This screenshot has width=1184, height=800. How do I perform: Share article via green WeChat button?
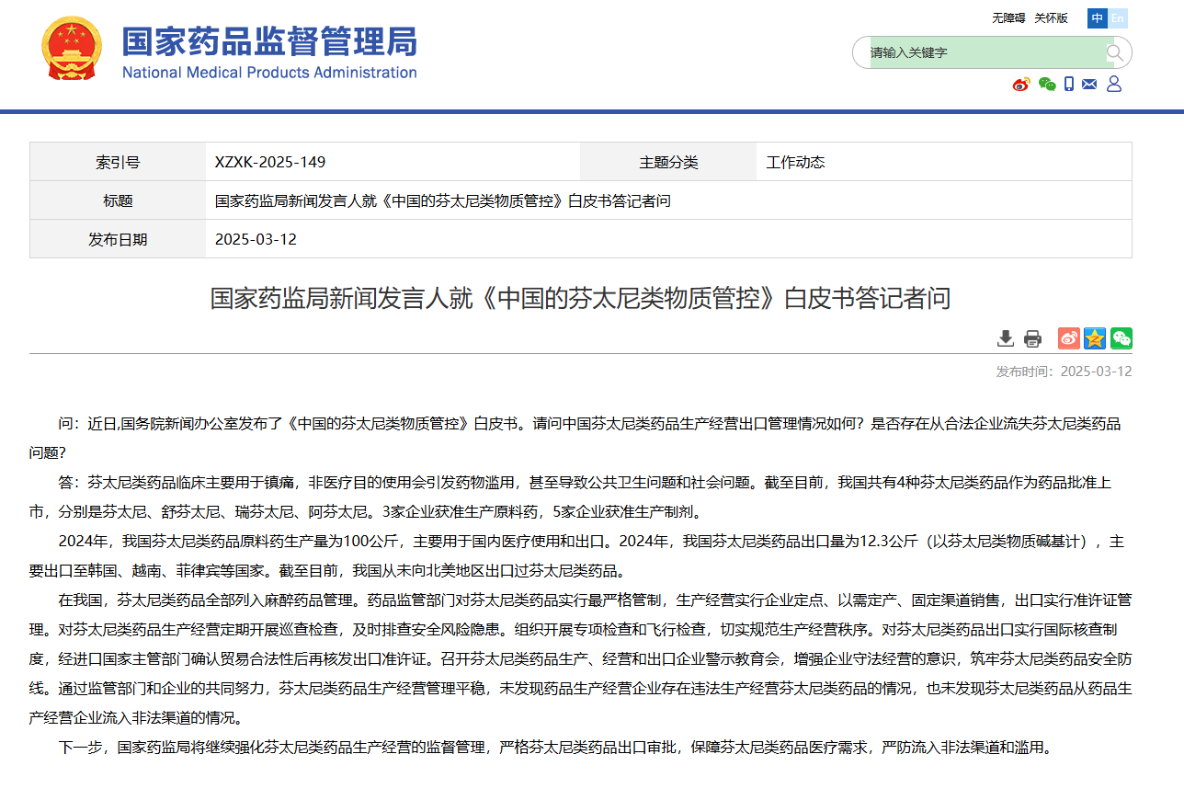click(1121, 338)
